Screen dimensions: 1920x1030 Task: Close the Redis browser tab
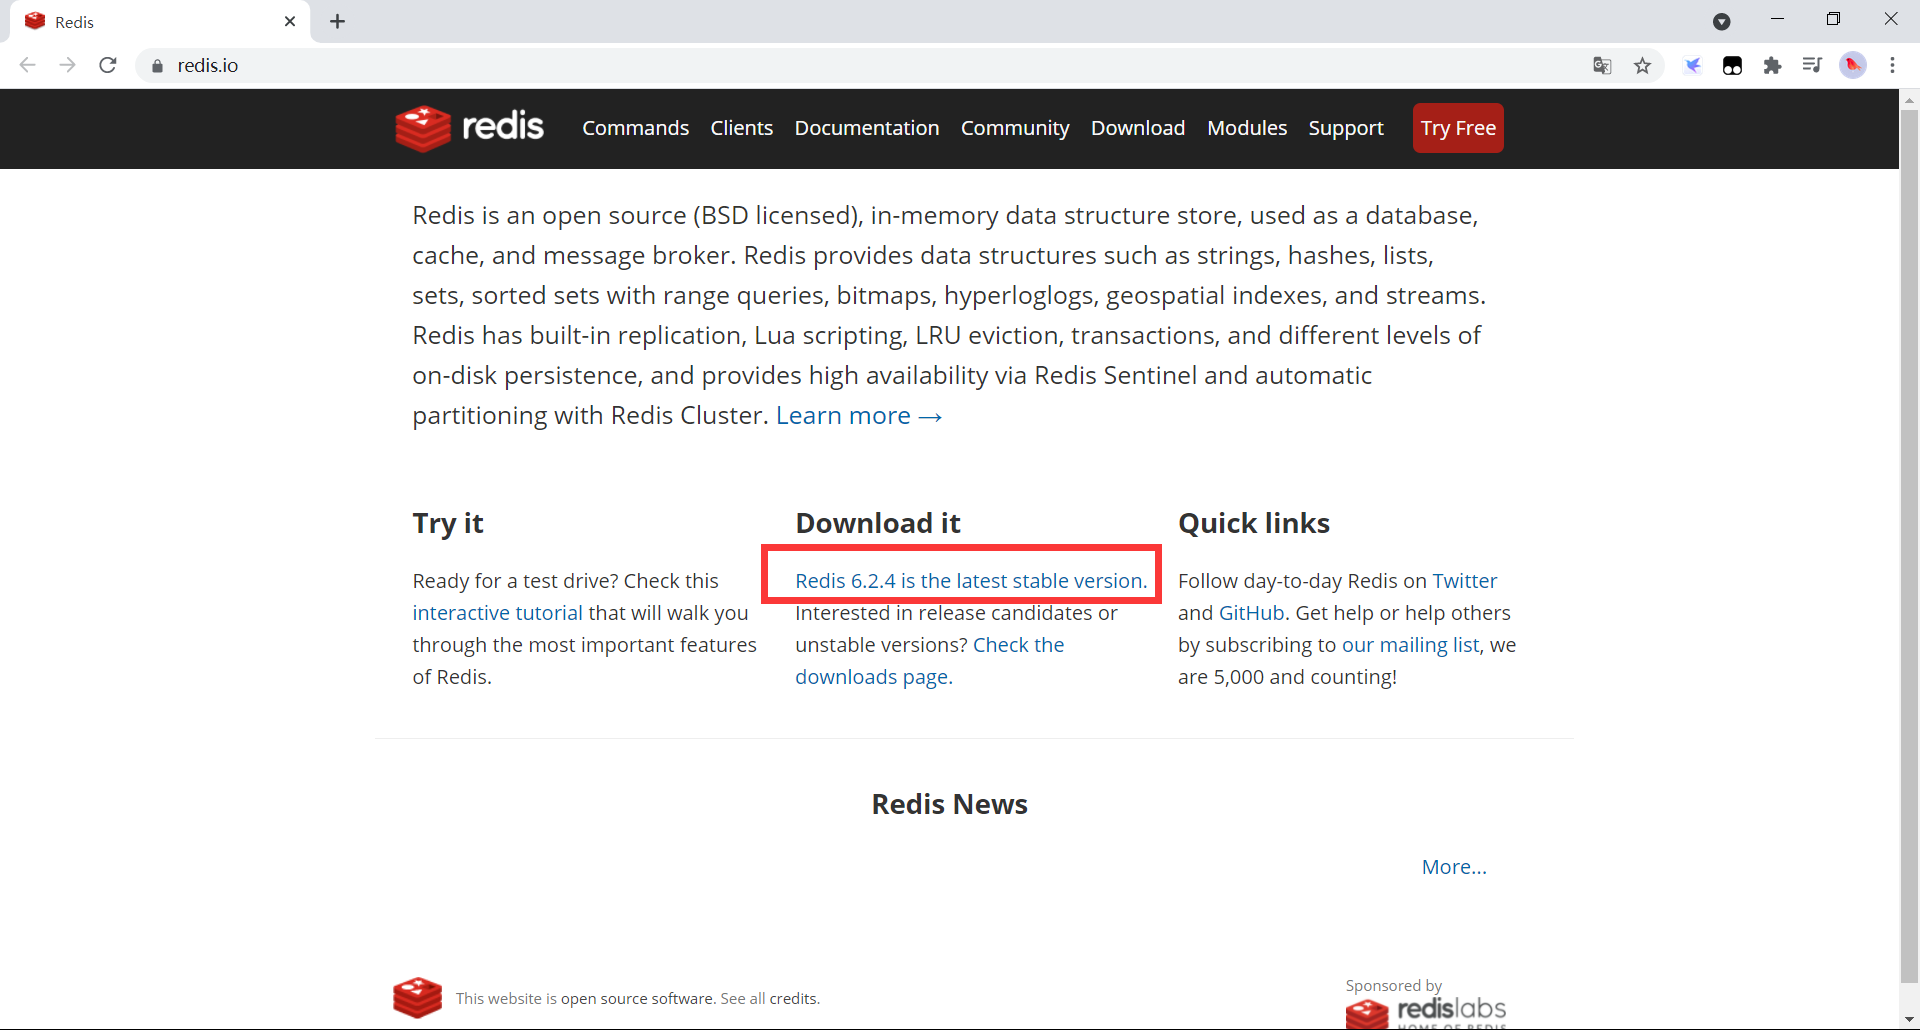[x=290, y=22]
